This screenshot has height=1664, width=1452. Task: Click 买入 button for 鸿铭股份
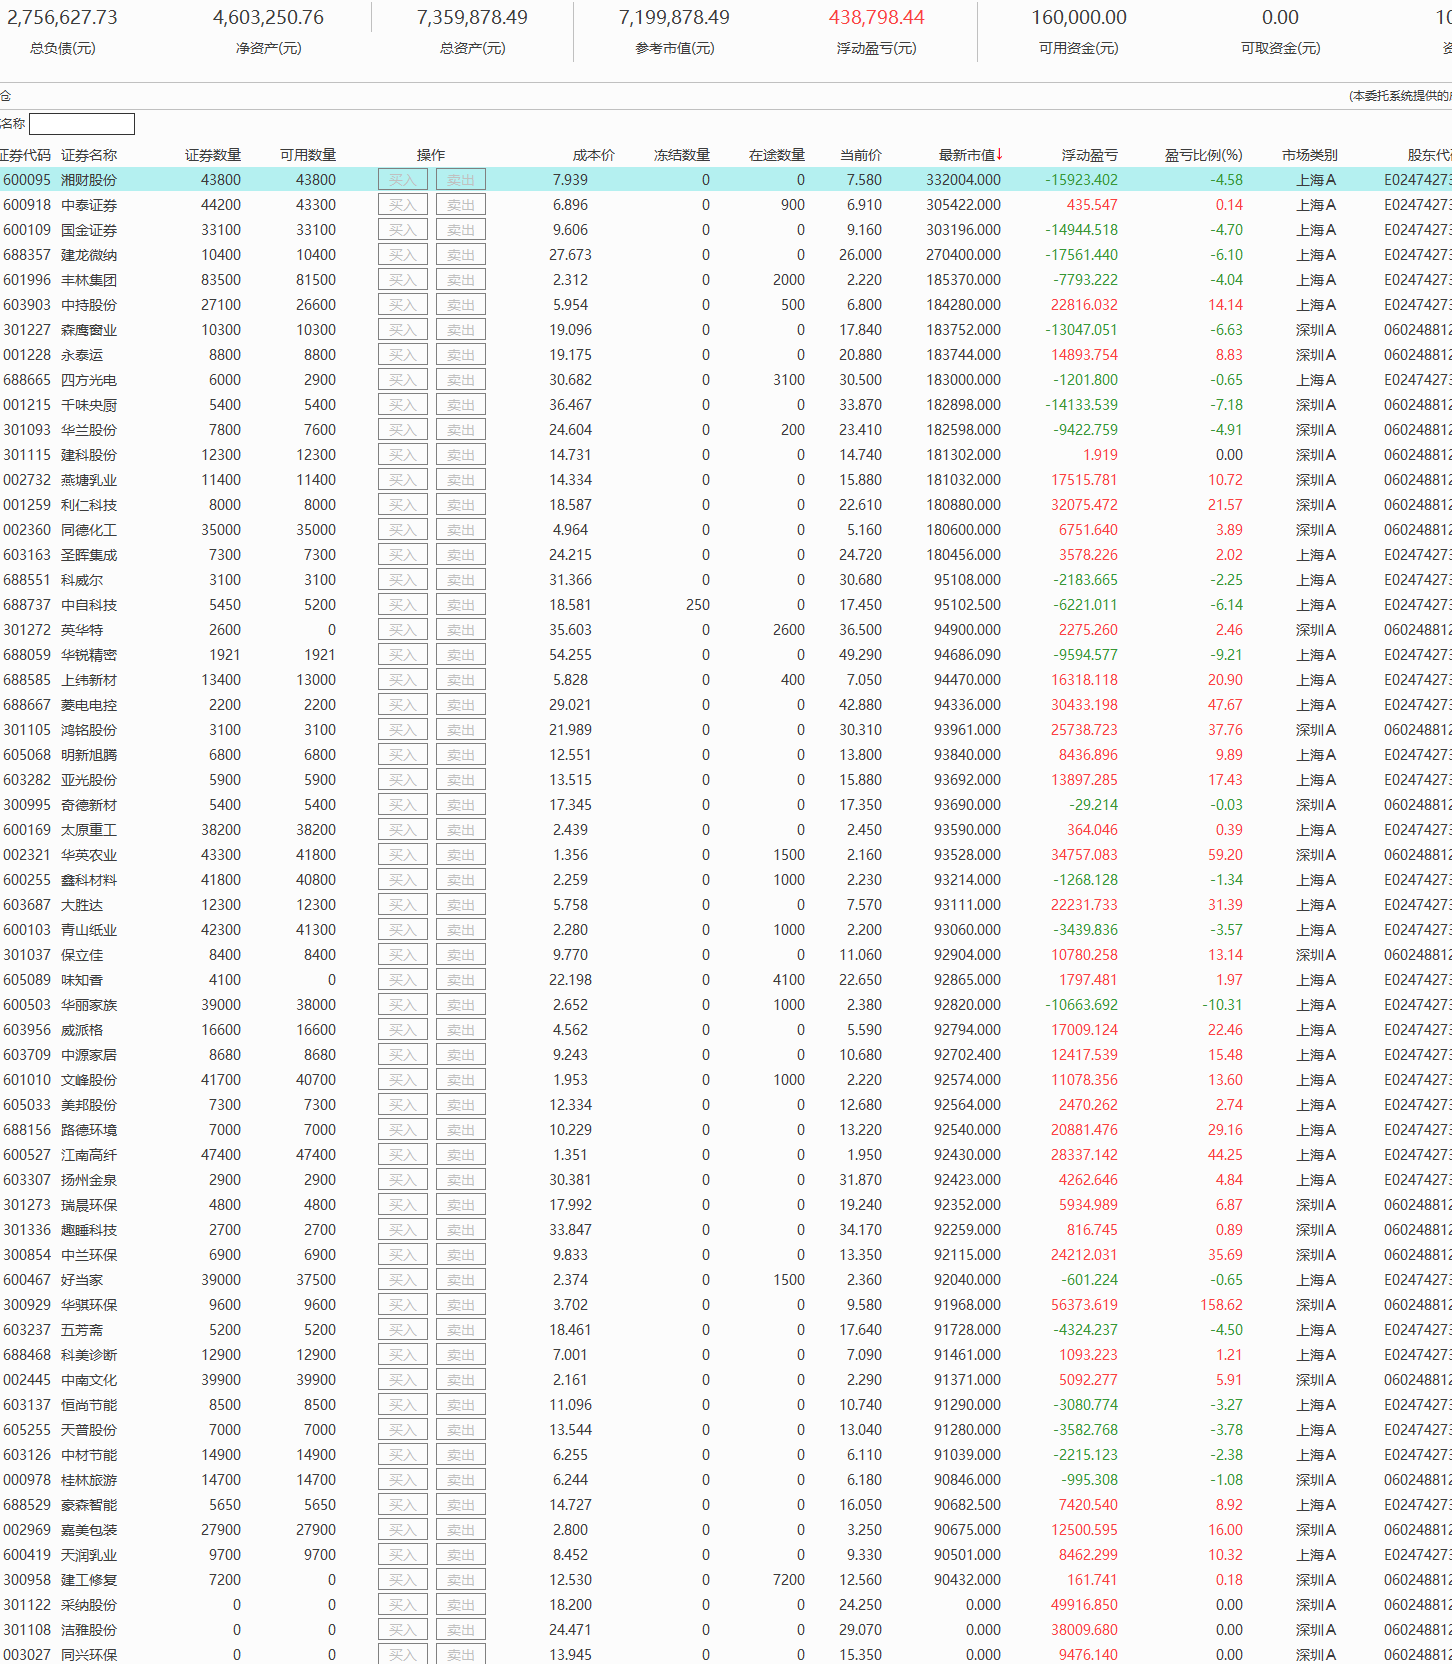[403, 730]
